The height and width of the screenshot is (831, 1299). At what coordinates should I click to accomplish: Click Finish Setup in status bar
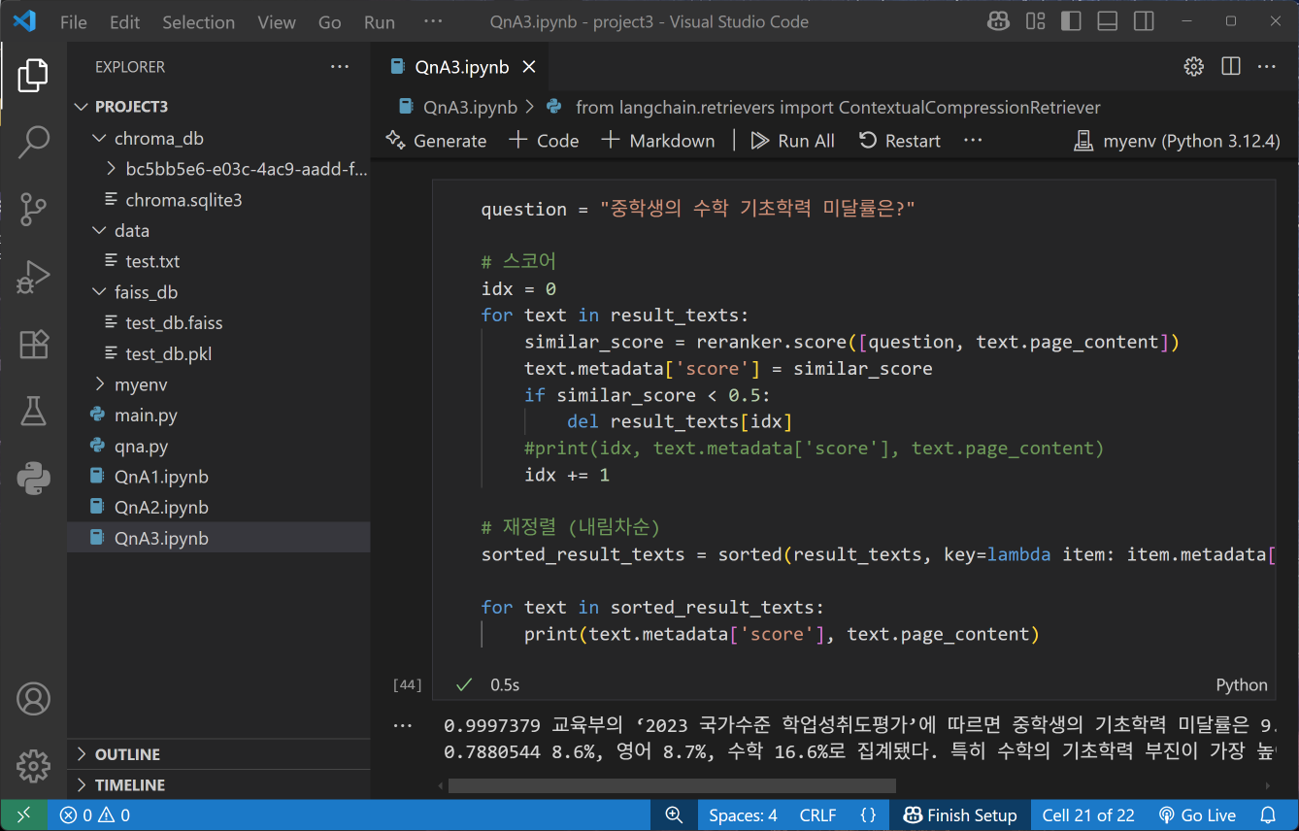960,815
